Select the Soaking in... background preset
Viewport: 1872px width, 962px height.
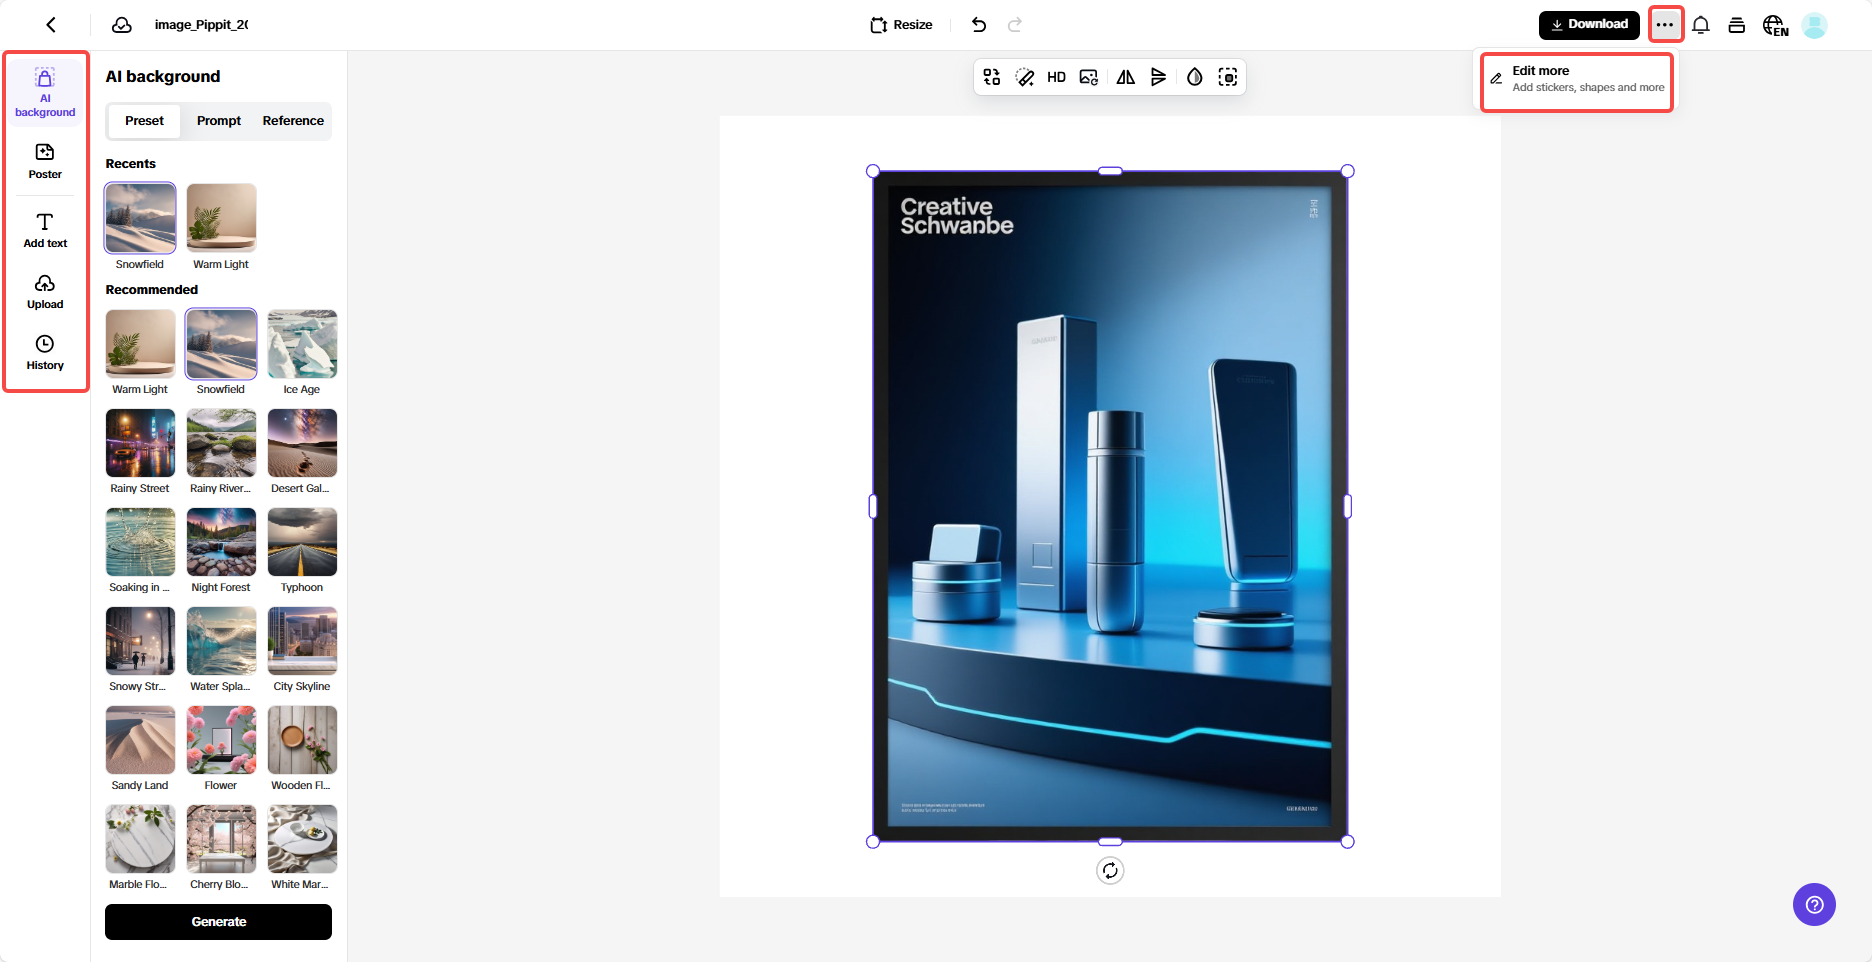(140, 541)
